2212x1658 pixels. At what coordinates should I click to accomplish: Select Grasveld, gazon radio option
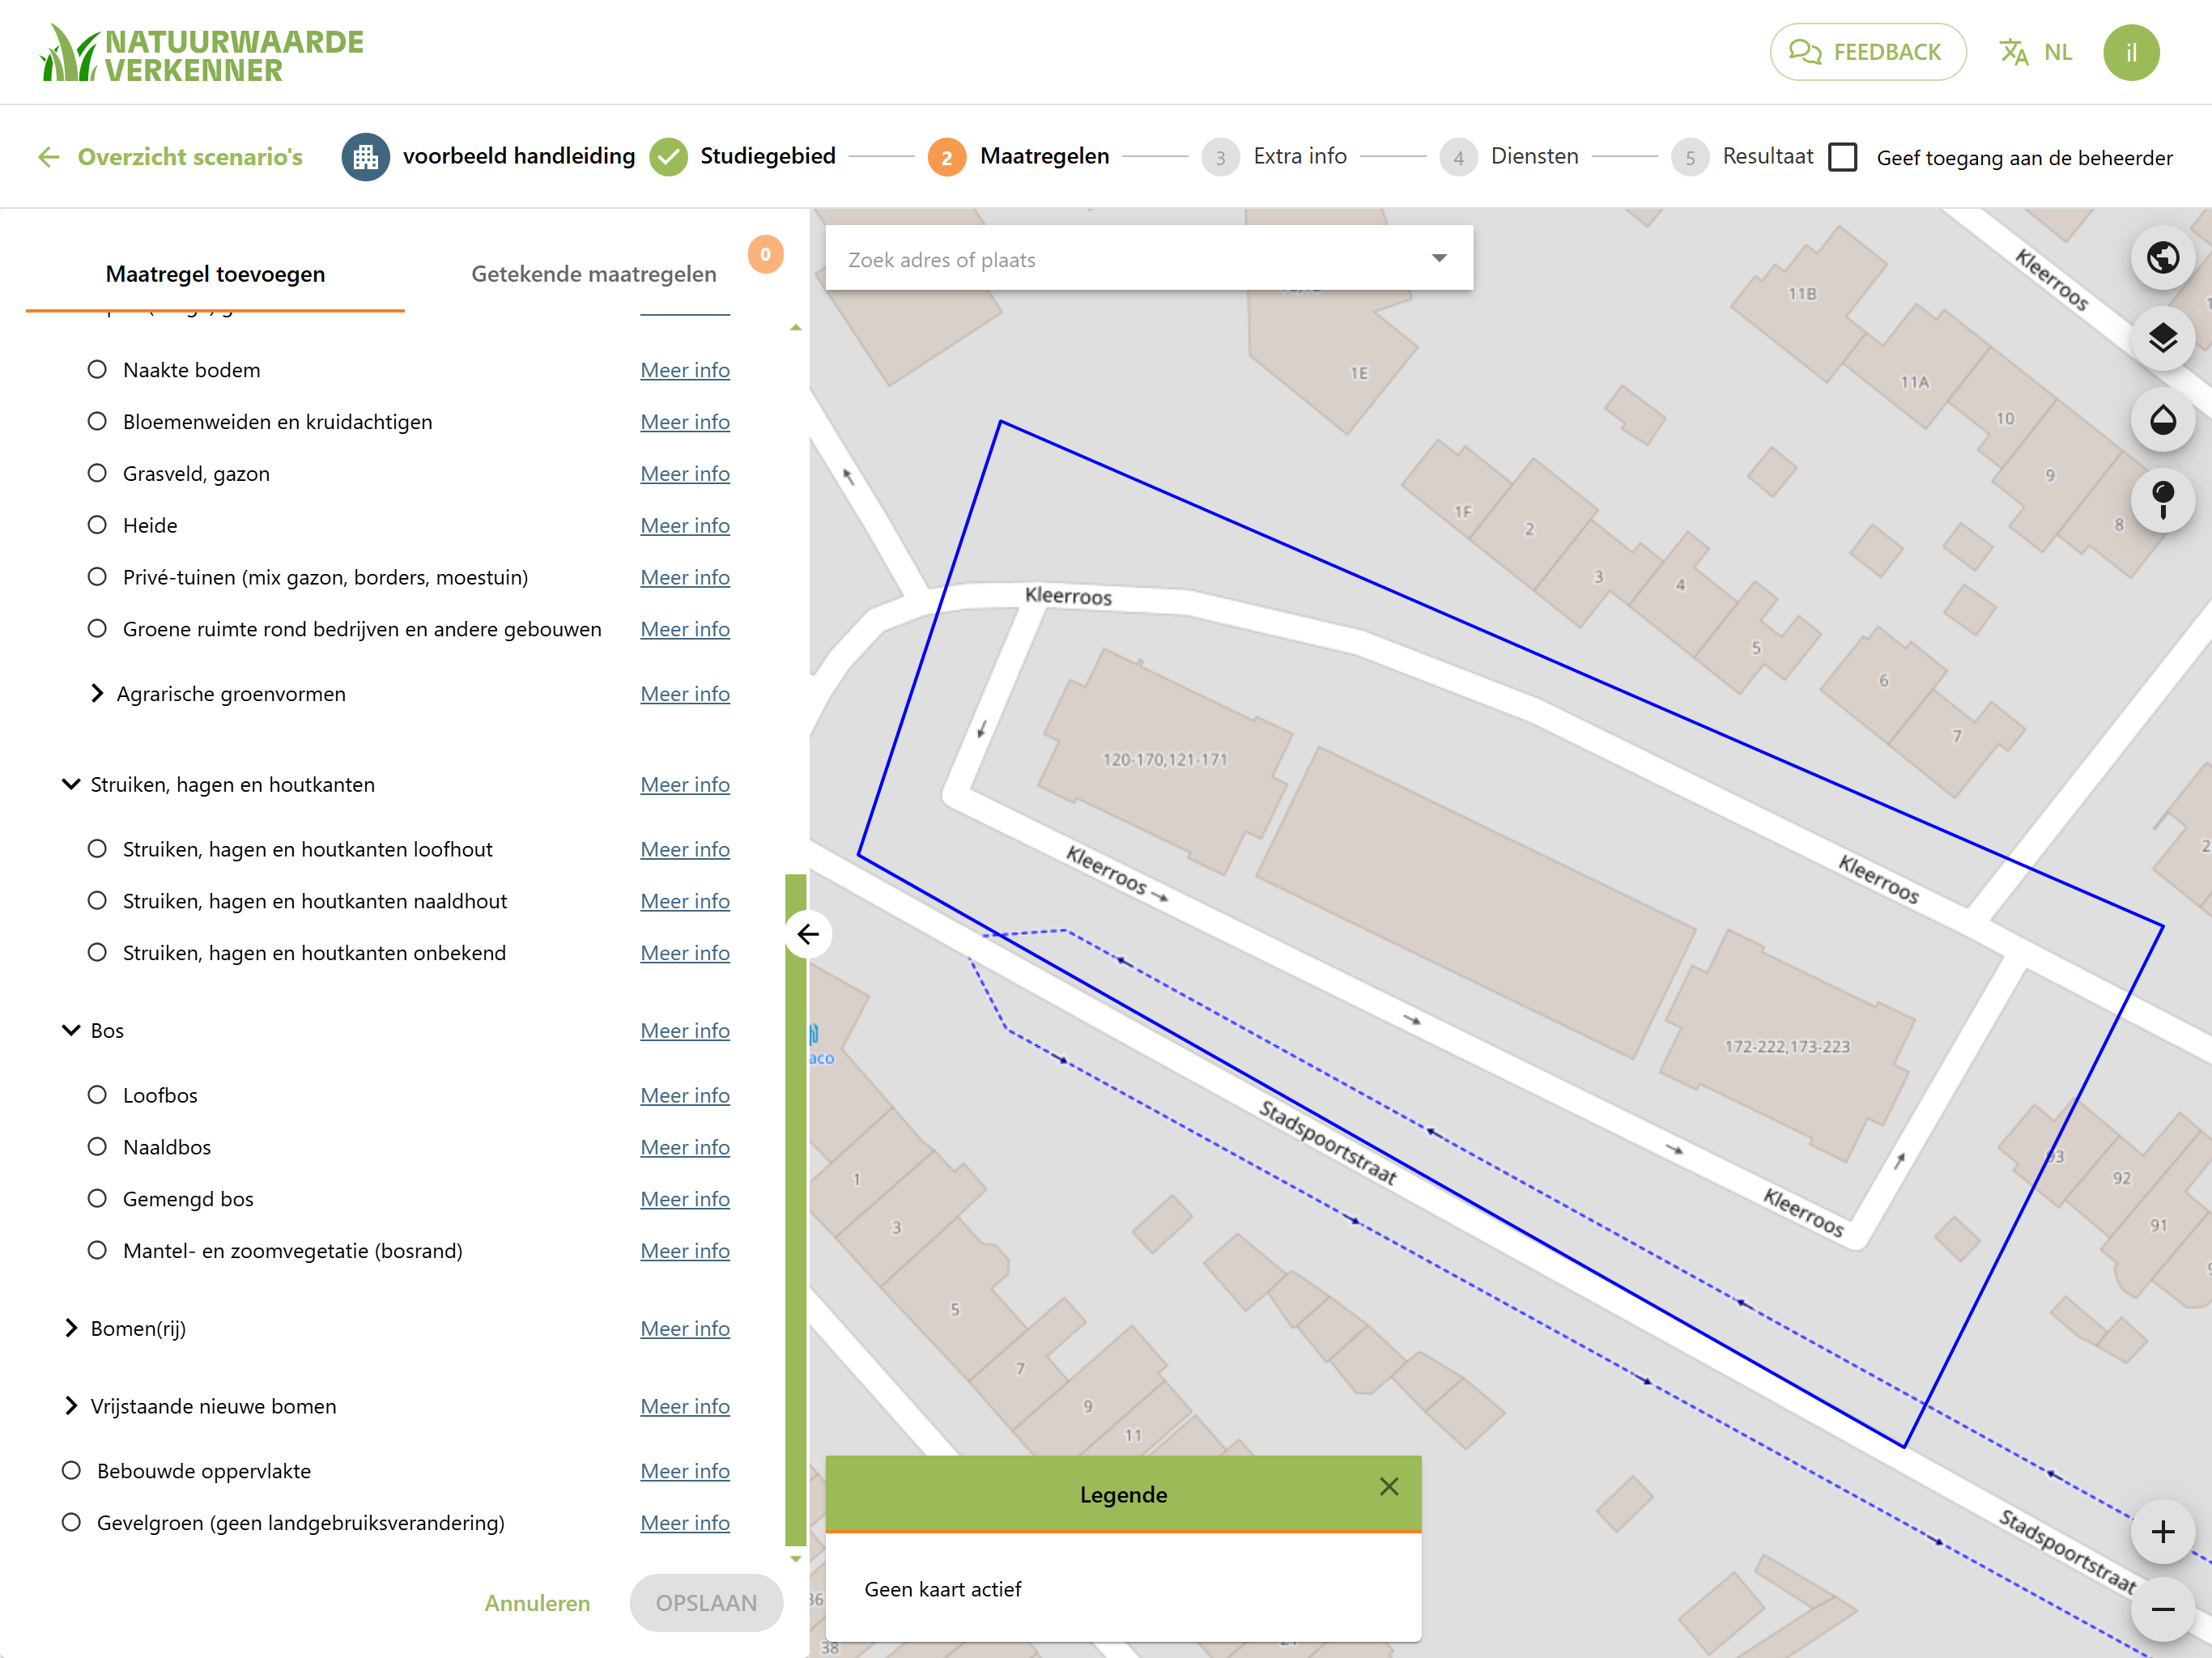(x=97, y=473)
